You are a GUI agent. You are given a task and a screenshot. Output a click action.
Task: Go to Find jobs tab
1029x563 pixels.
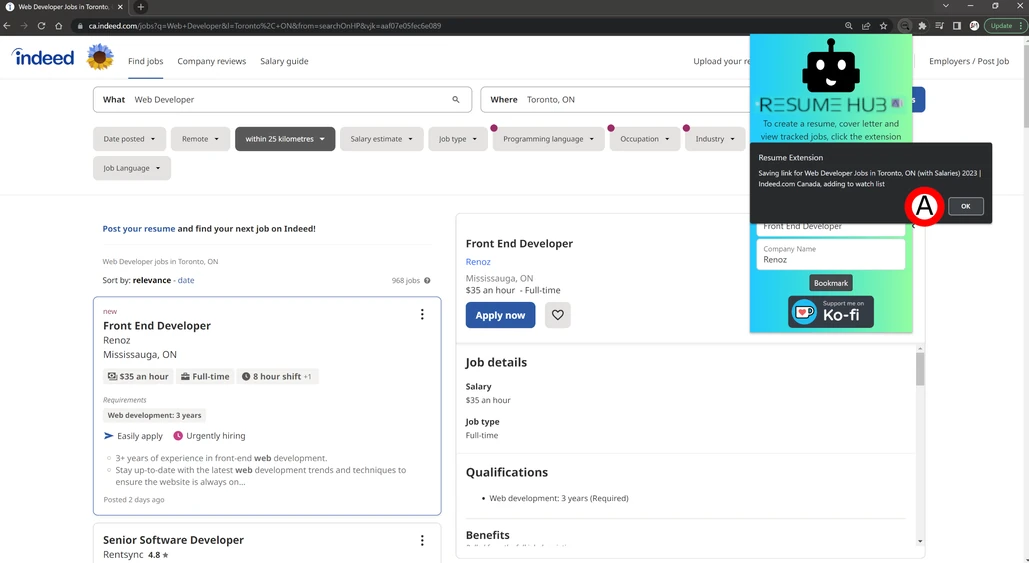coord(146,61)
